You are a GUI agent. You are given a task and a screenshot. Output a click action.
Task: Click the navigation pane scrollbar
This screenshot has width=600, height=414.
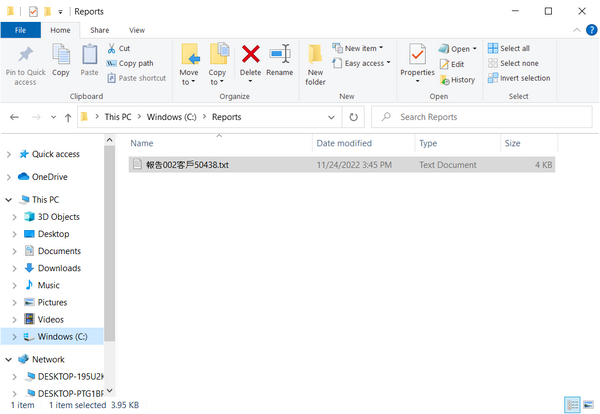point(109,243)
